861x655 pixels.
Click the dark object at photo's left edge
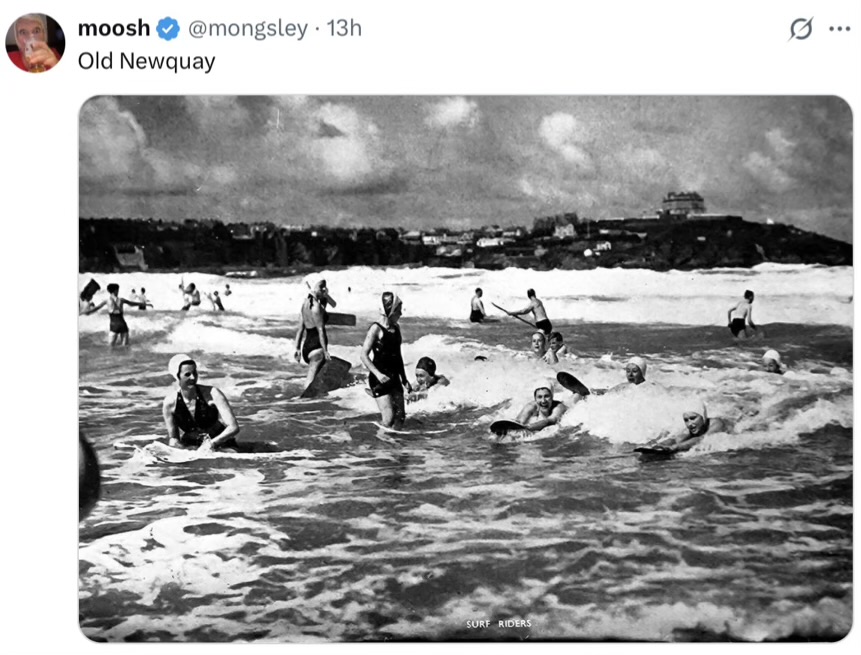click(x=89, y=475)
